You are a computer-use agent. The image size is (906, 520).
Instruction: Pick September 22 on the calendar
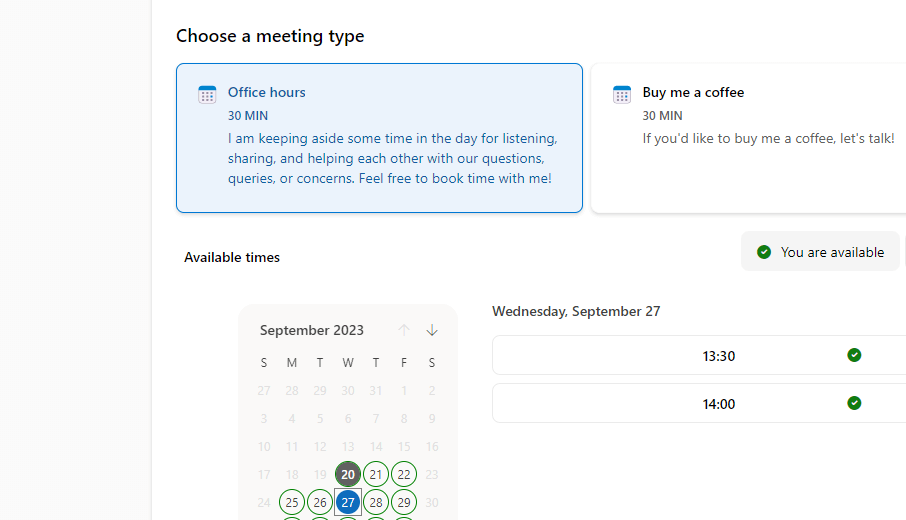(x=404, y=474)
